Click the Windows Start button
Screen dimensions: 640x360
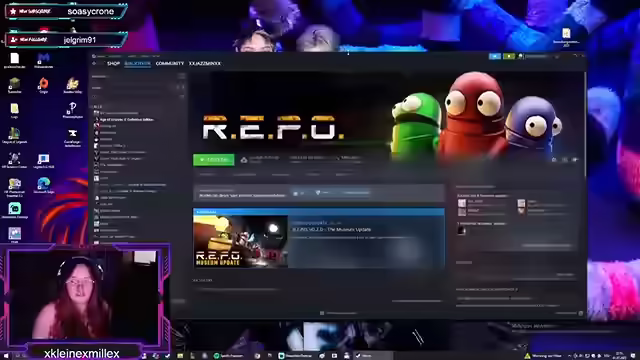[6, 356]
